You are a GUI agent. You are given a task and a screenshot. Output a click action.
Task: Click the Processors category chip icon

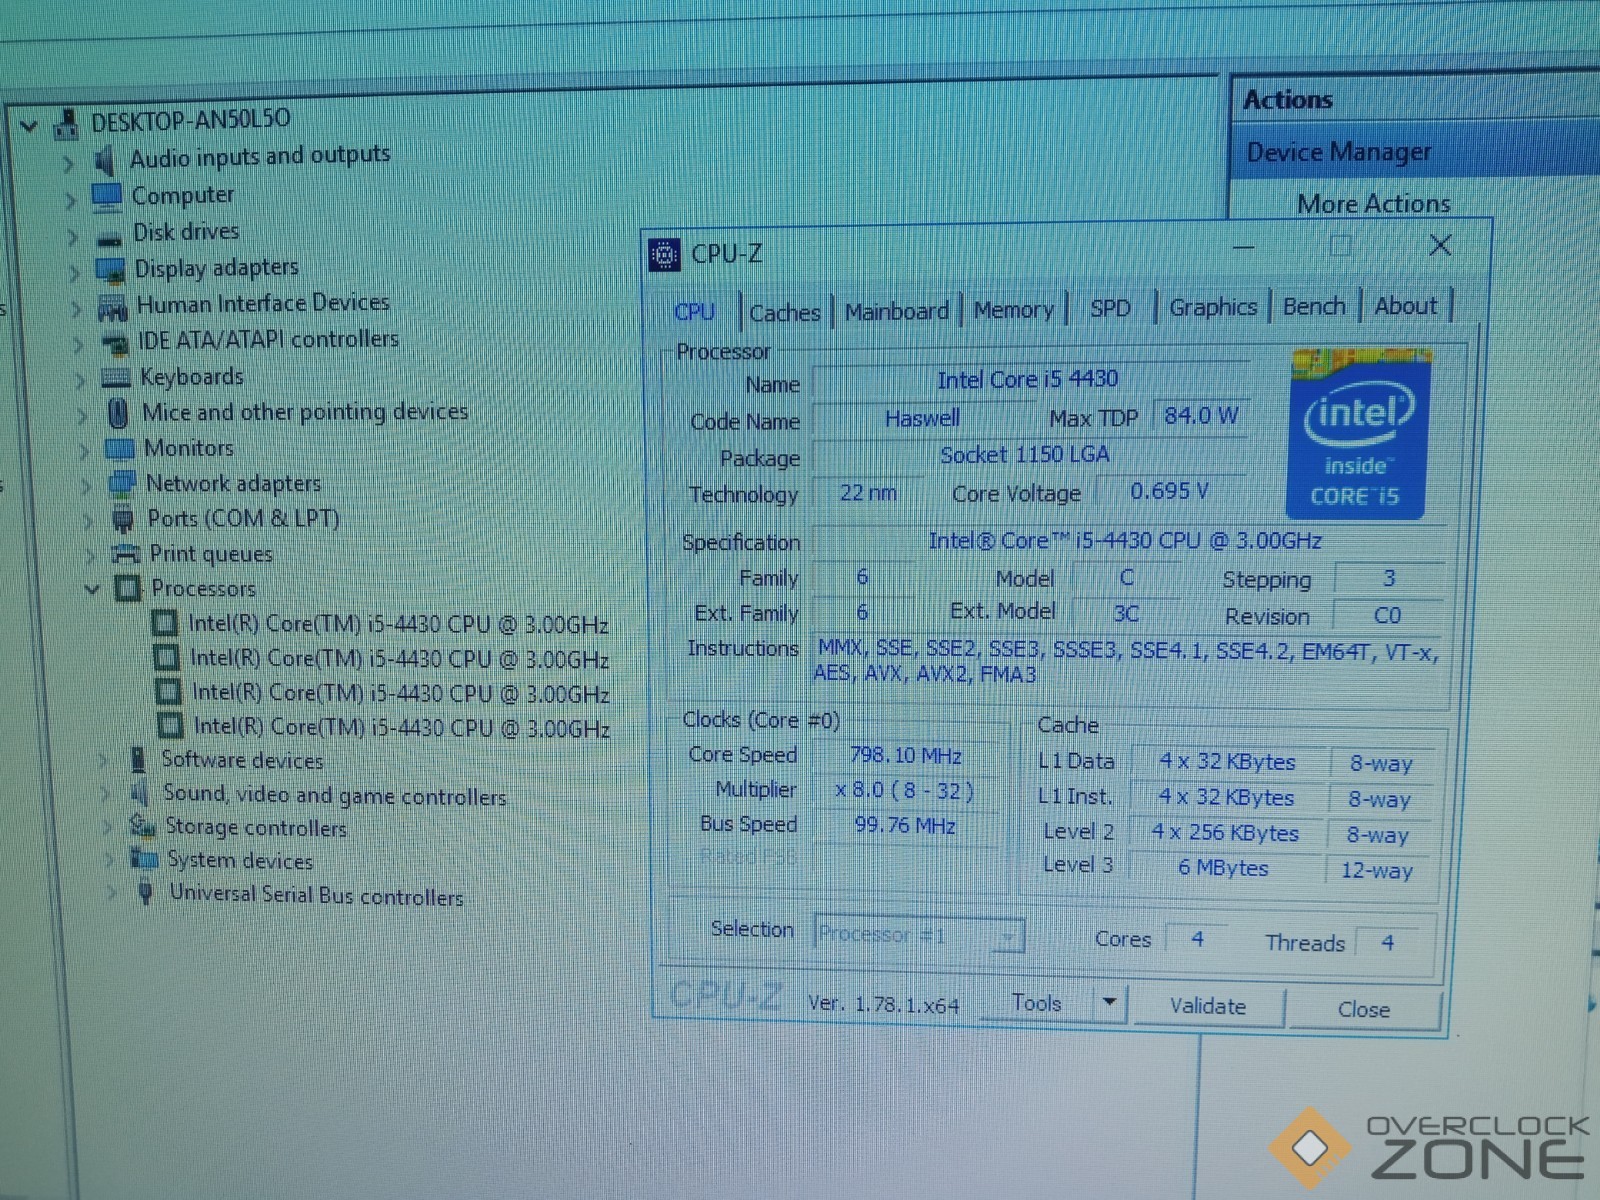(127, 588)
